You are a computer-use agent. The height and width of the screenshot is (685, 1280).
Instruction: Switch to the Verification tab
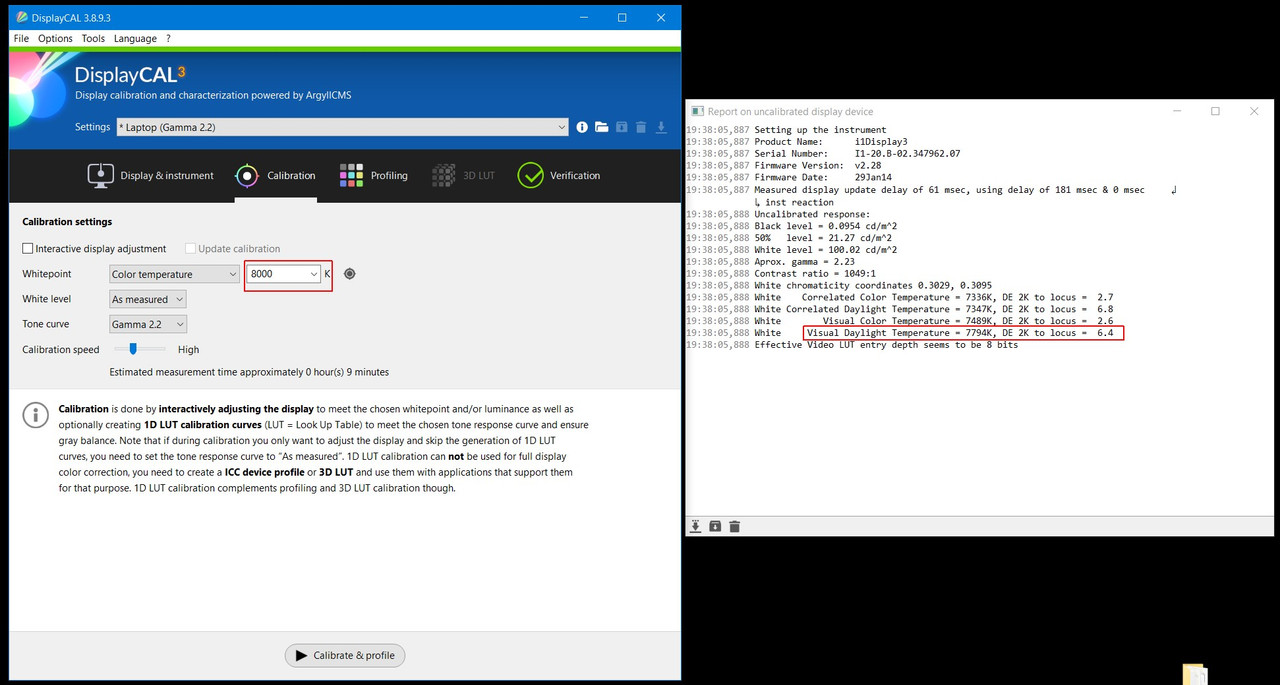coord(559,175)
